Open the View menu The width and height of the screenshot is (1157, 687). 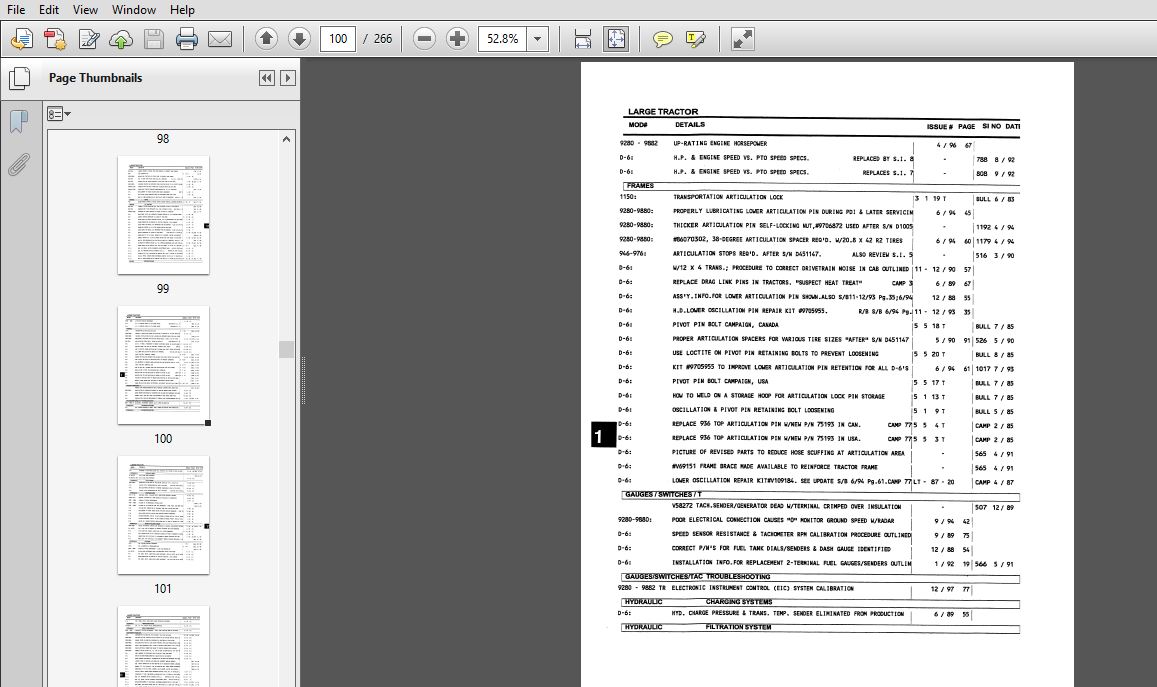[85, 10]
